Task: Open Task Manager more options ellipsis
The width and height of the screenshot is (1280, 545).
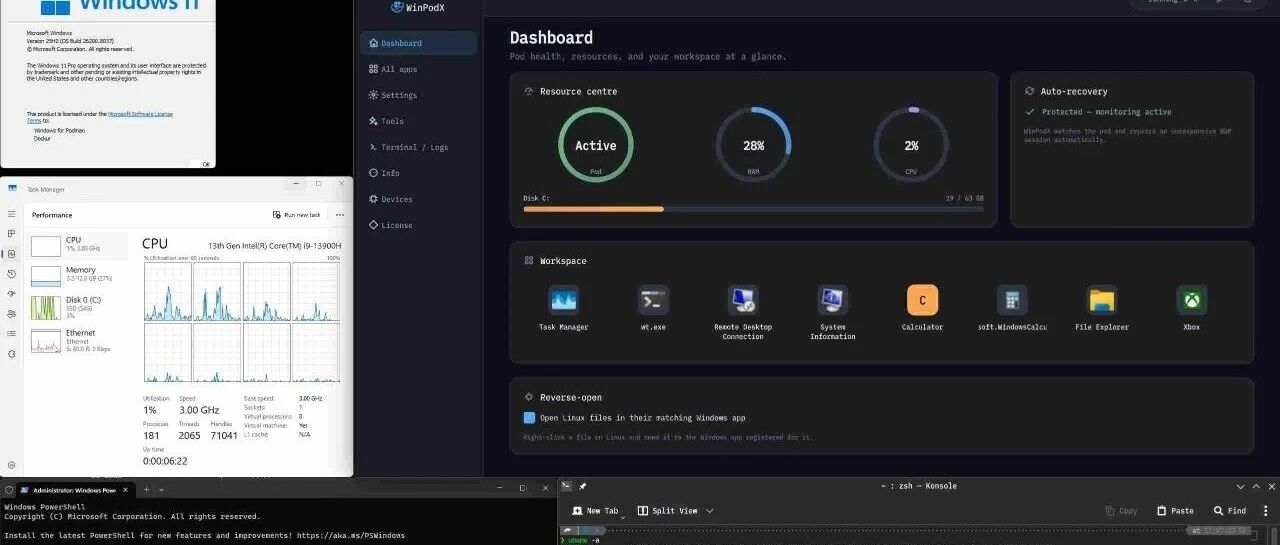Action: coord(340,215)
